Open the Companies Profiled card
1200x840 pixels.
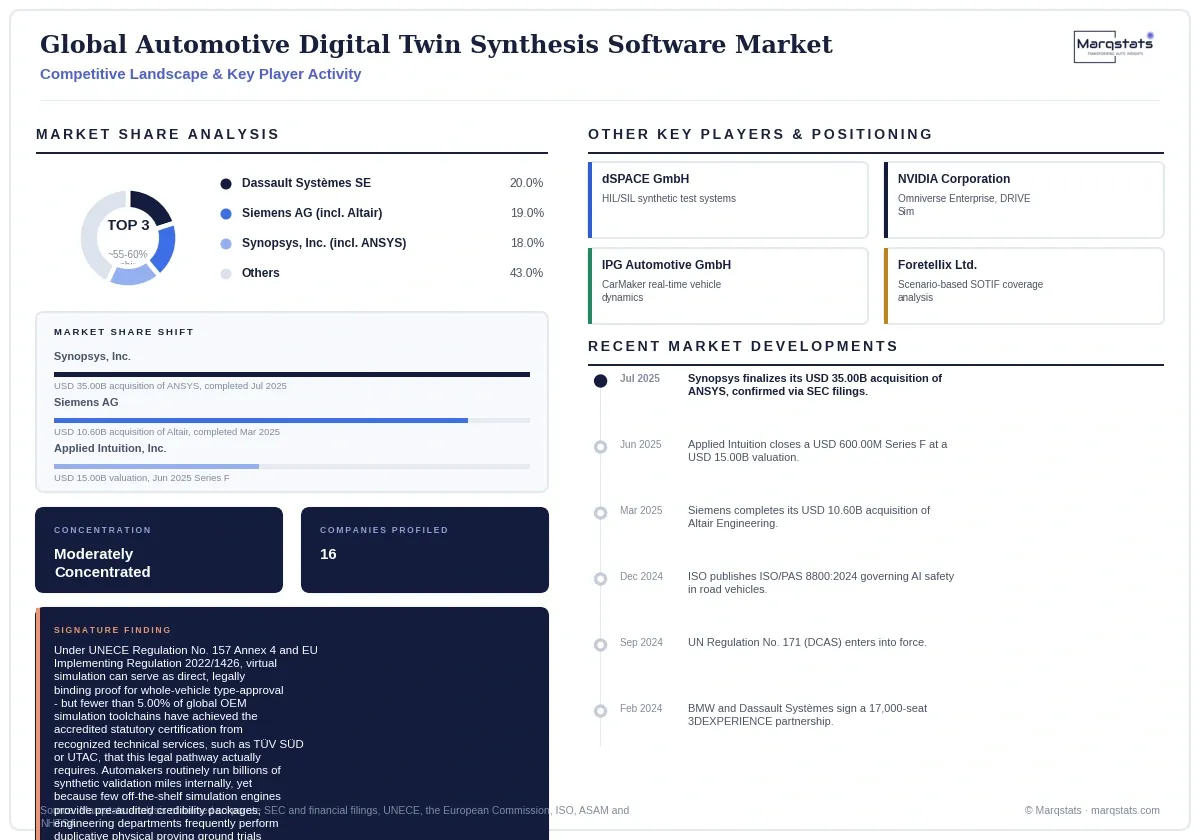click(x=425, y=550)
